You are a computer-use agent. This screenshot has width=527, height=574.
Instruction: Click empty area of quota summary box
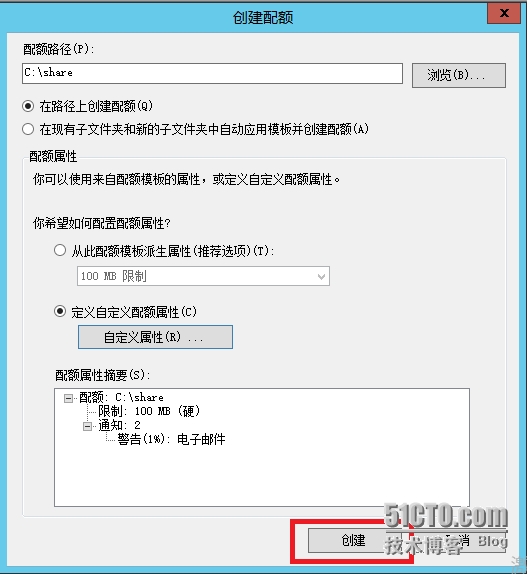click(262, 476)
